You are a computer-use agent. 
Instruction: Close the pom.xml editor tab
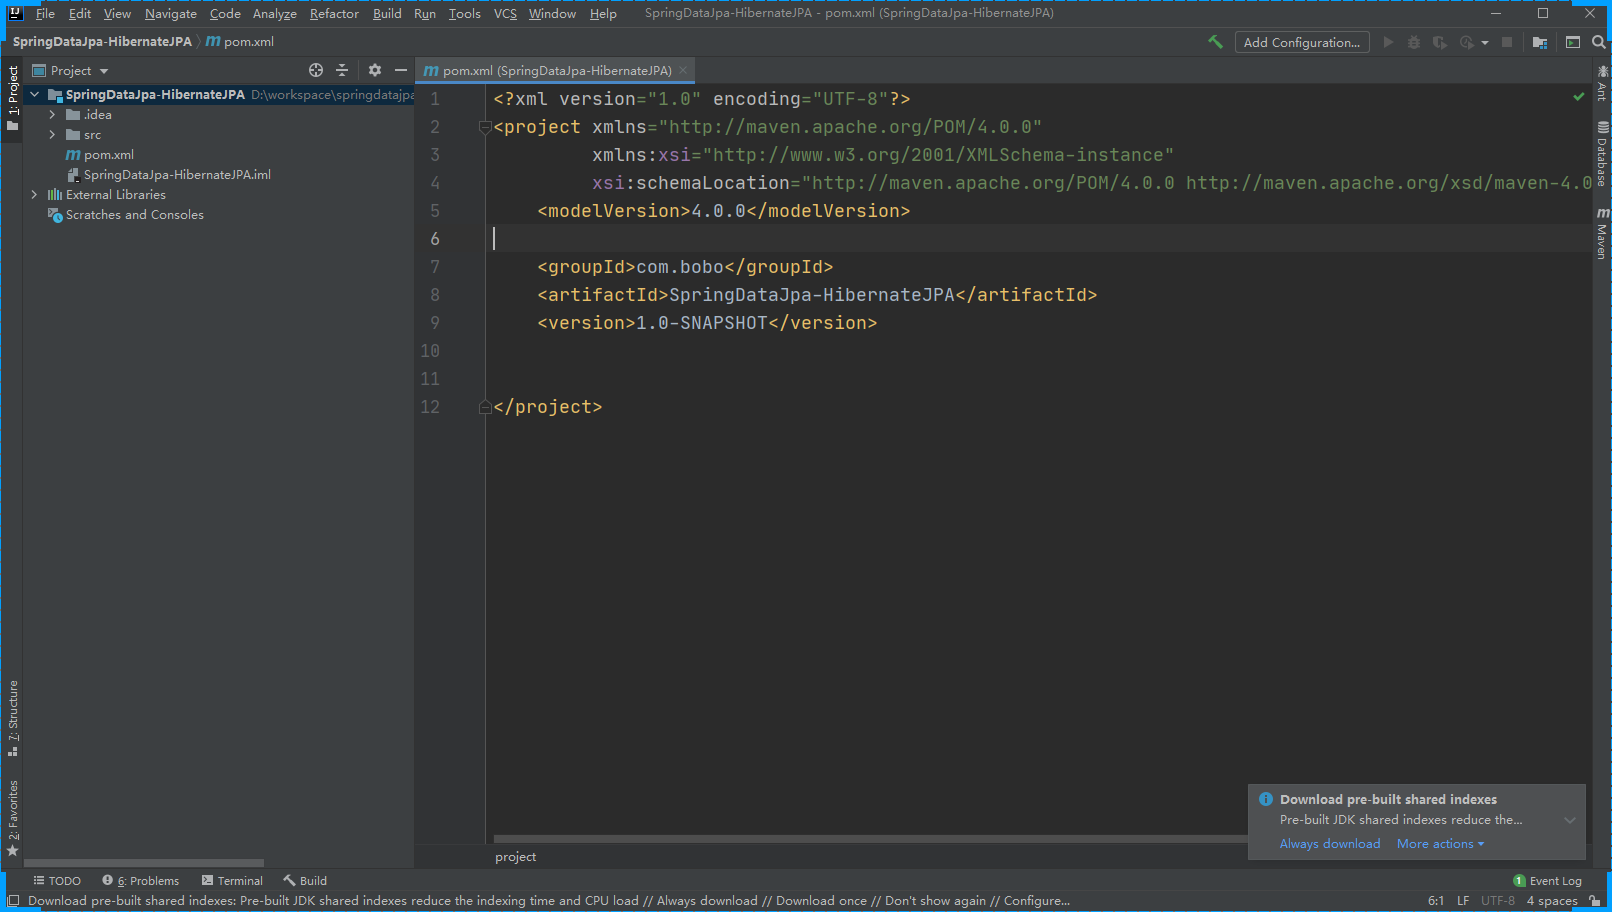point(683,71)
